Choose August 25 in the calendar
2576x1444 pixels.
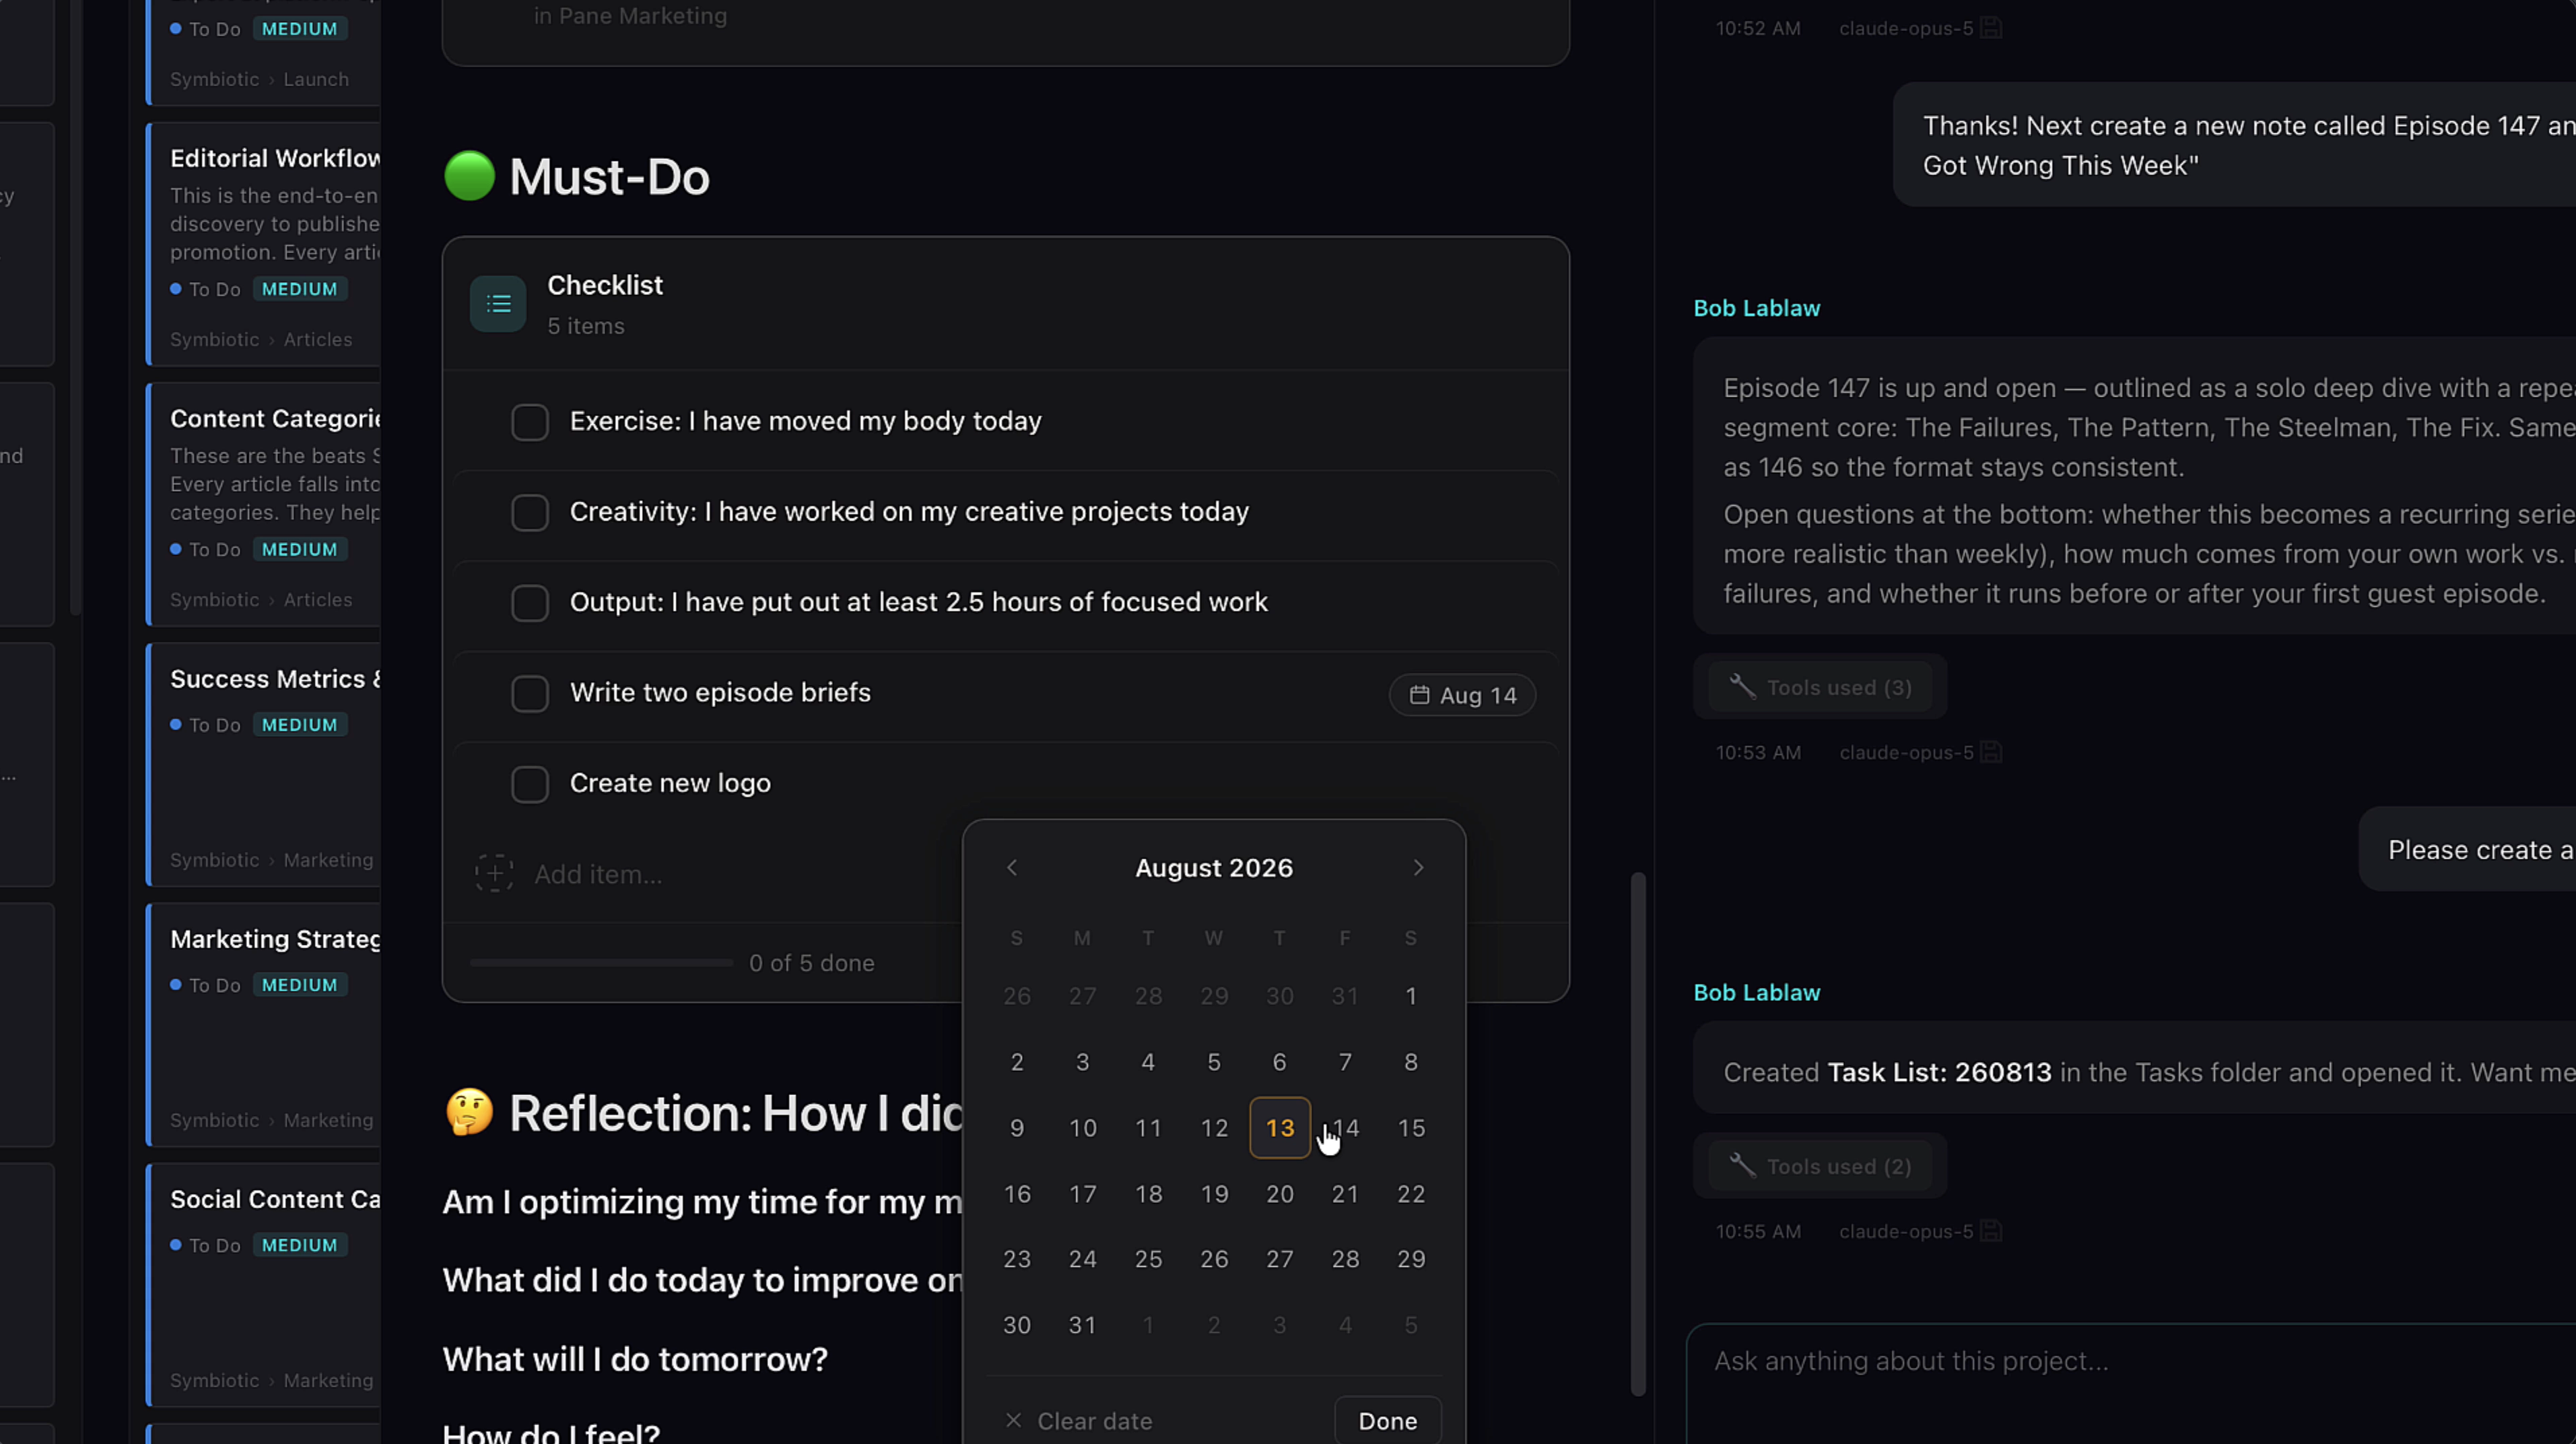click(1148, 1259)
